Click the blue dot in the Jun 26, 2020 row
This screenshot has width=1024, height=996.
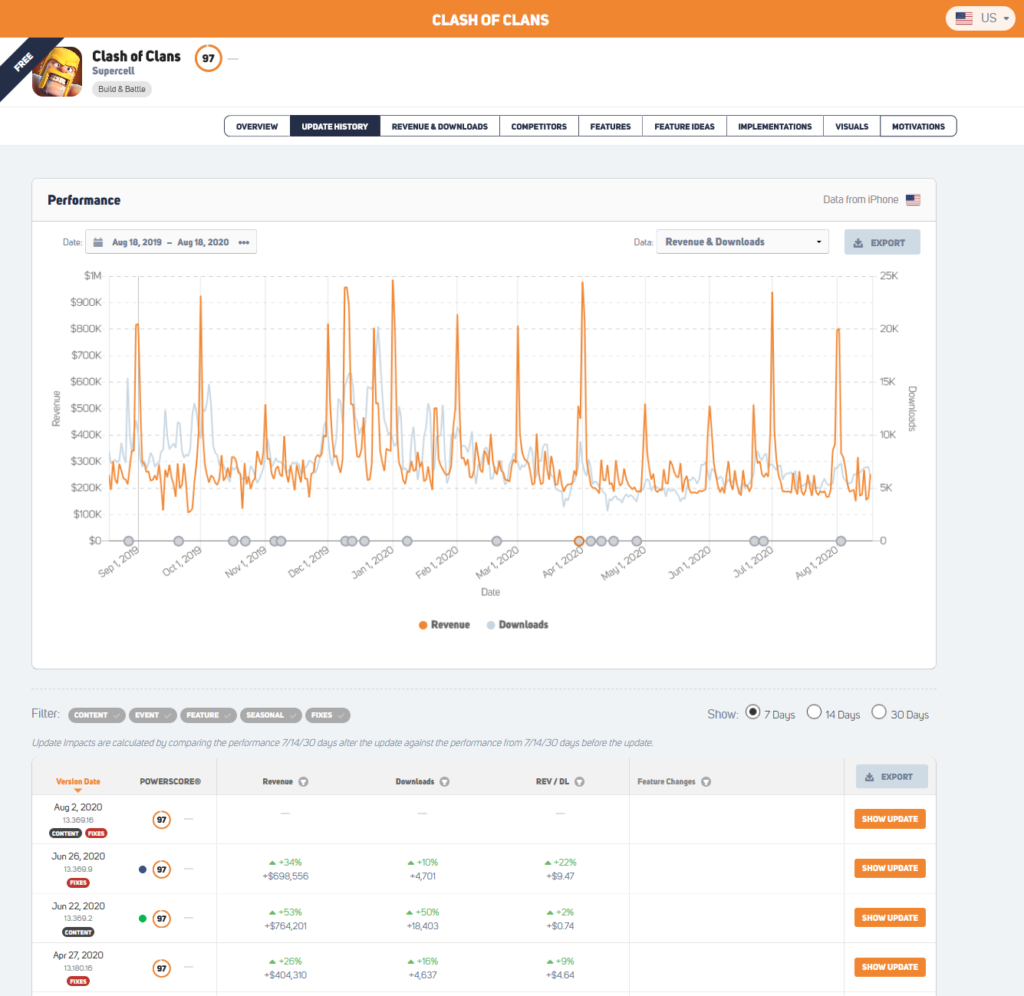(x=142, y=869)
